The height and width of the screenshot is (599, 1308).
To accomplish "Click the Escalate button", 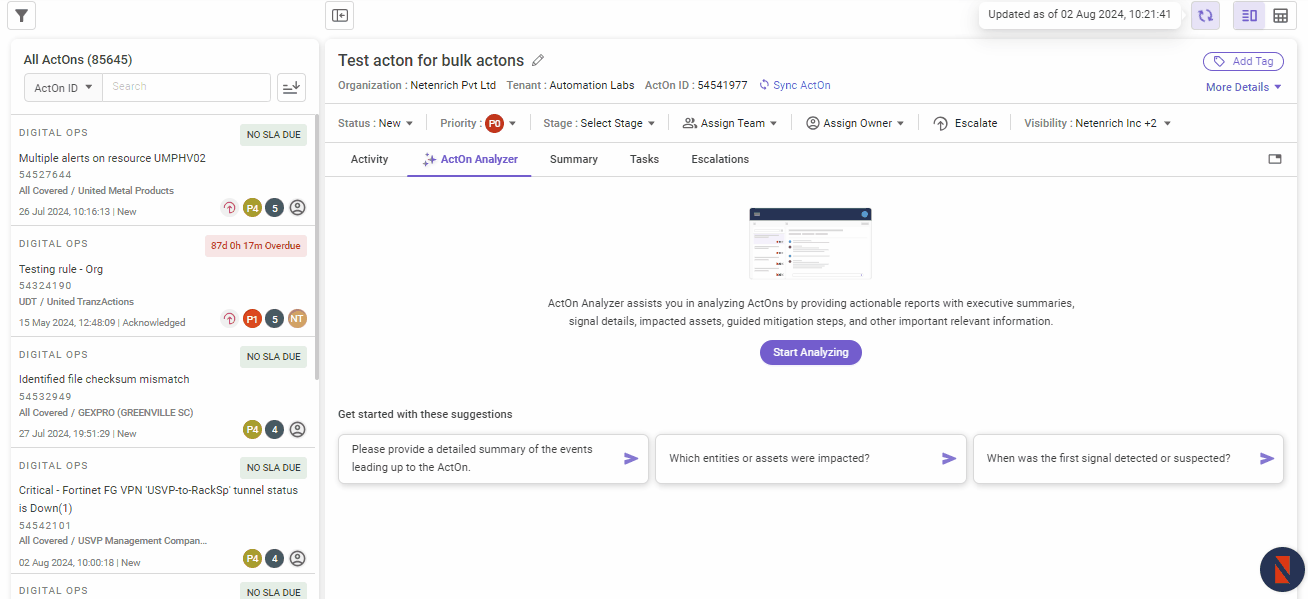I will 965,123.
